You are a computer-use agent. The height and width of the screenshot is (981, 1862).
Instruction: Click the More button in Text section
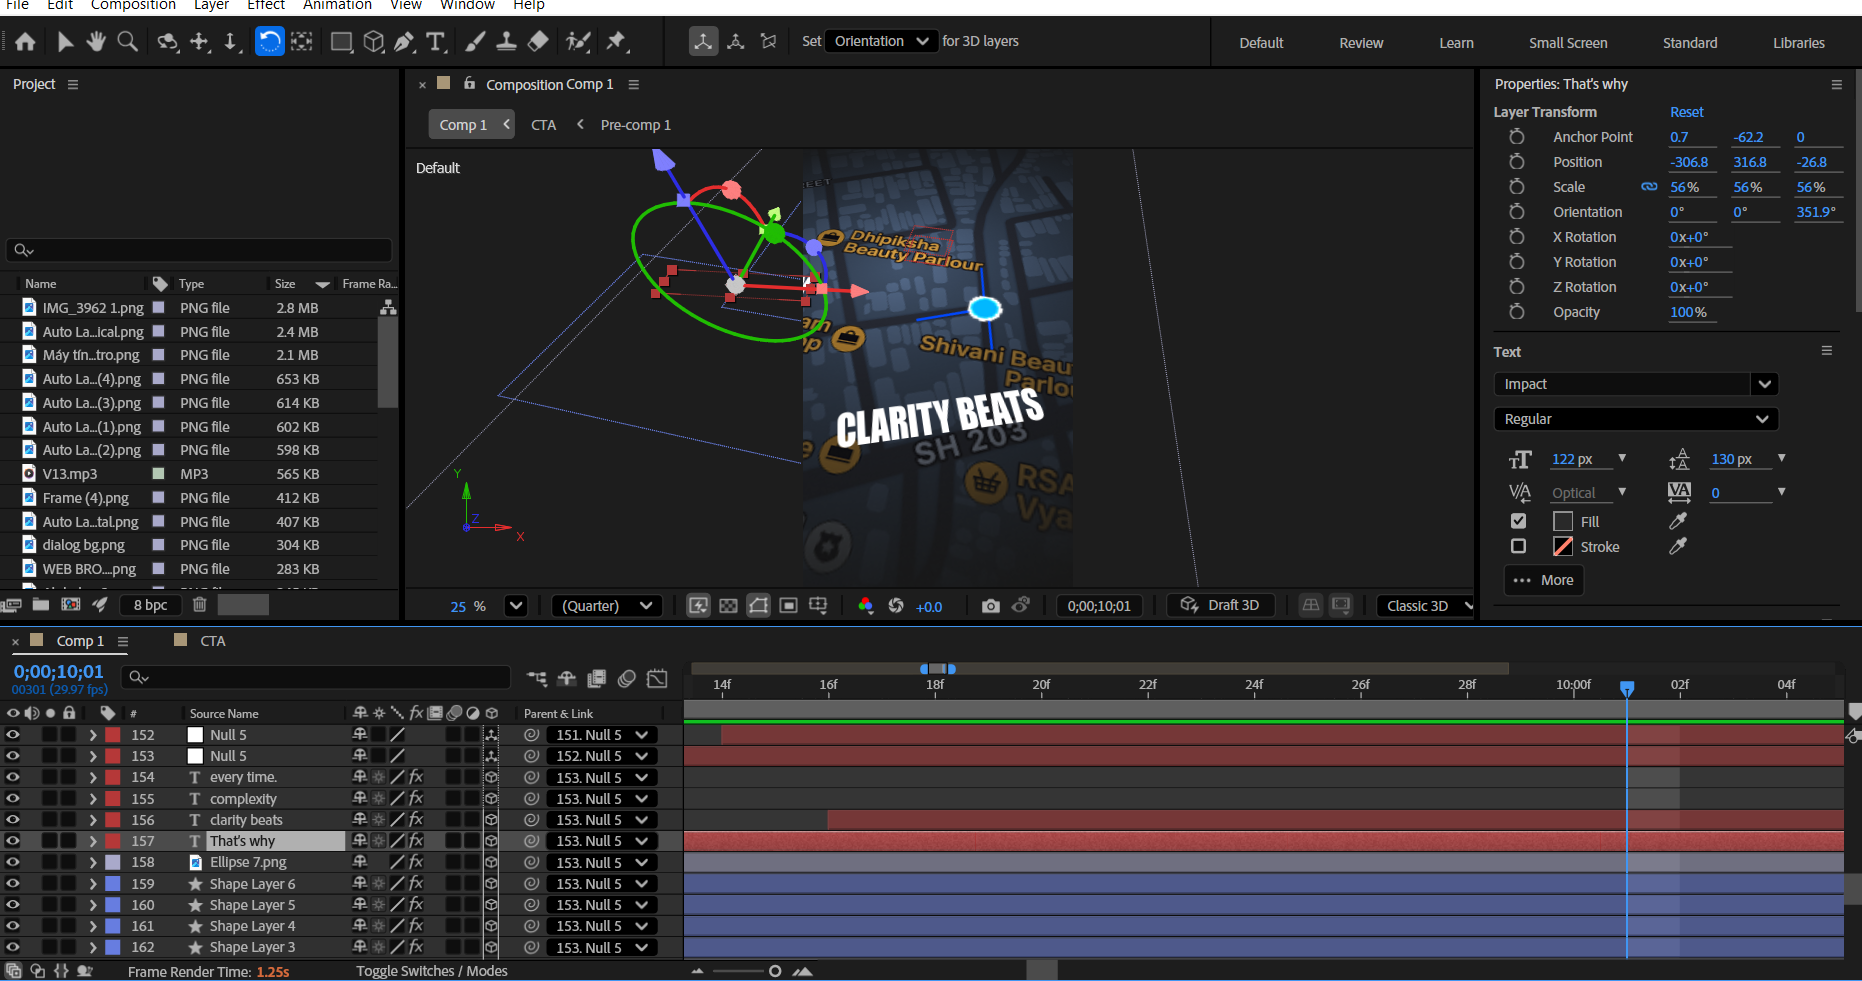pyautogui.click(x=1544, y=580)
